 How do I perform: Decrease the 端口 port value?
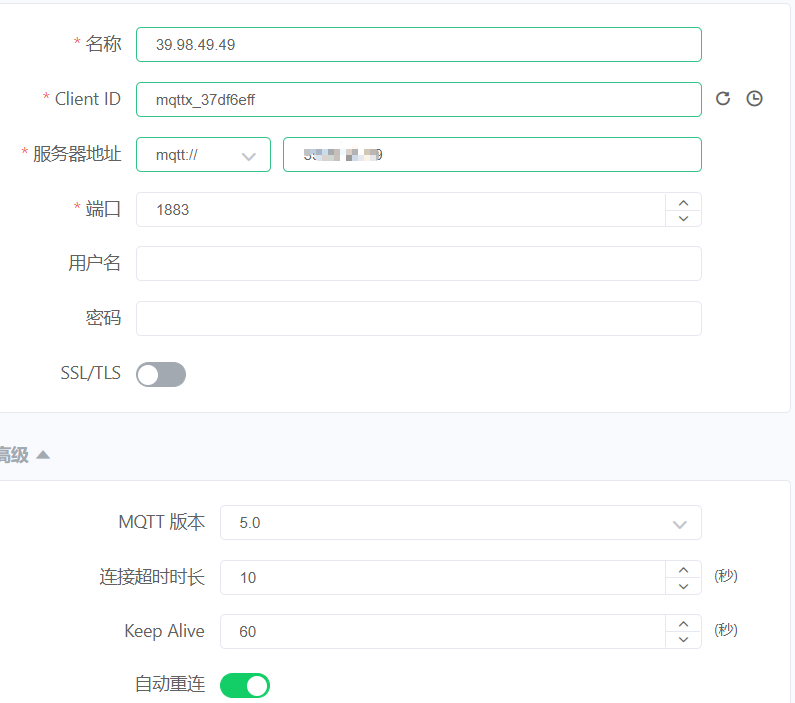[x=683, y=218]
